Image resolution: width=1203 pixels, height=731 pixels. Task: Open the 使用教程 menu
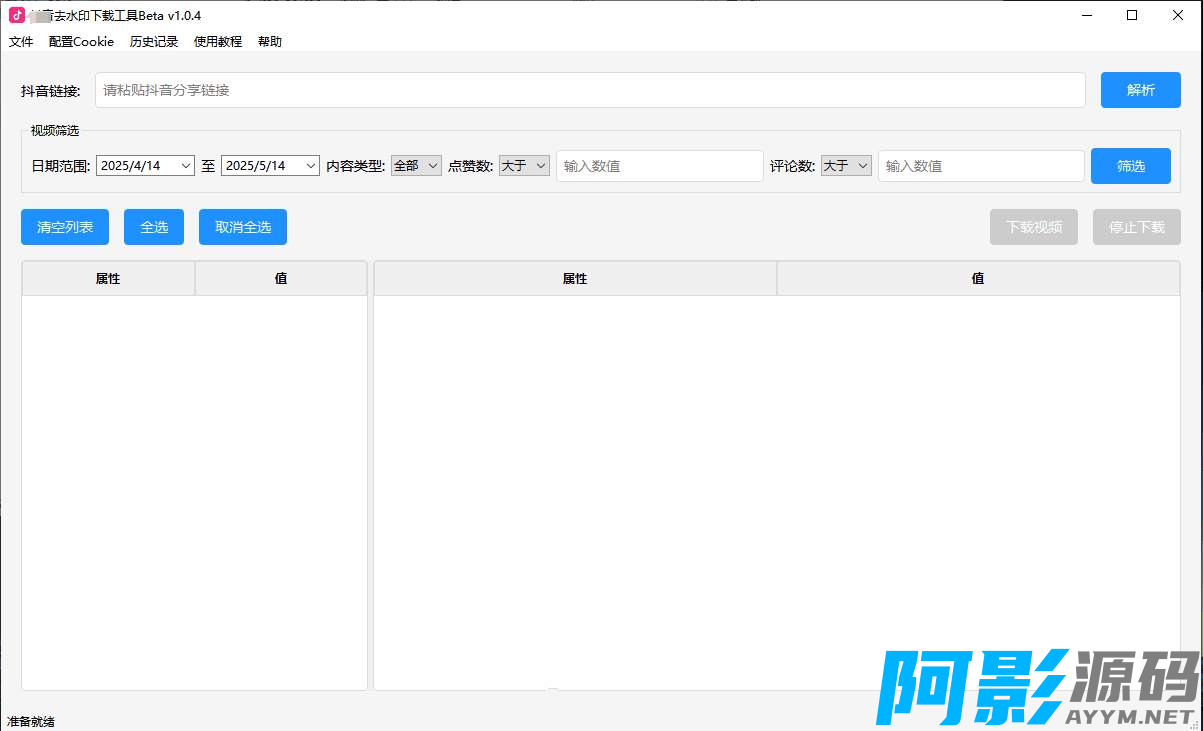coord(218,42)
